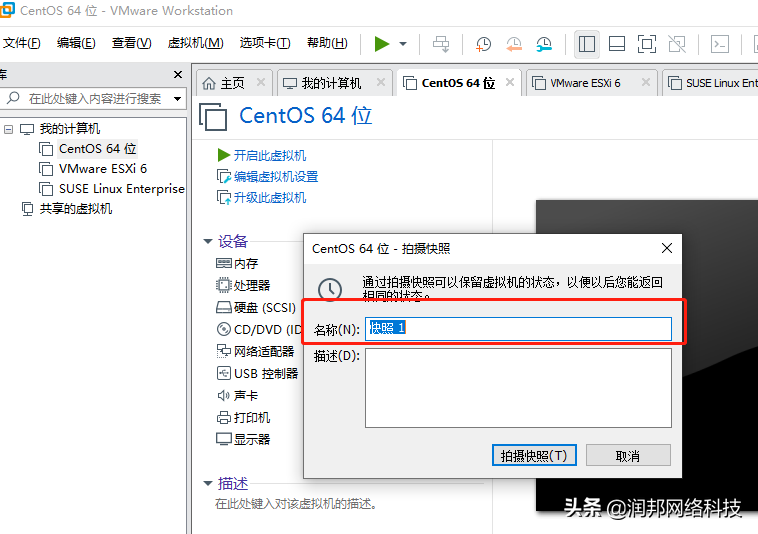Click the 拍摄快照(T) button
The image size is (758, 534).
coord(534,455)
